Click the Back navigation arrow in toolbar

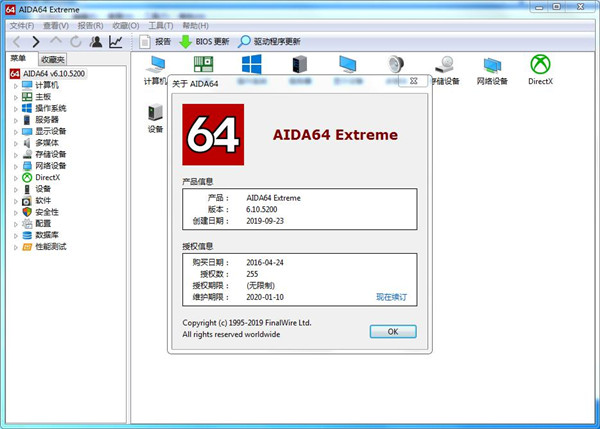[16, 42]
